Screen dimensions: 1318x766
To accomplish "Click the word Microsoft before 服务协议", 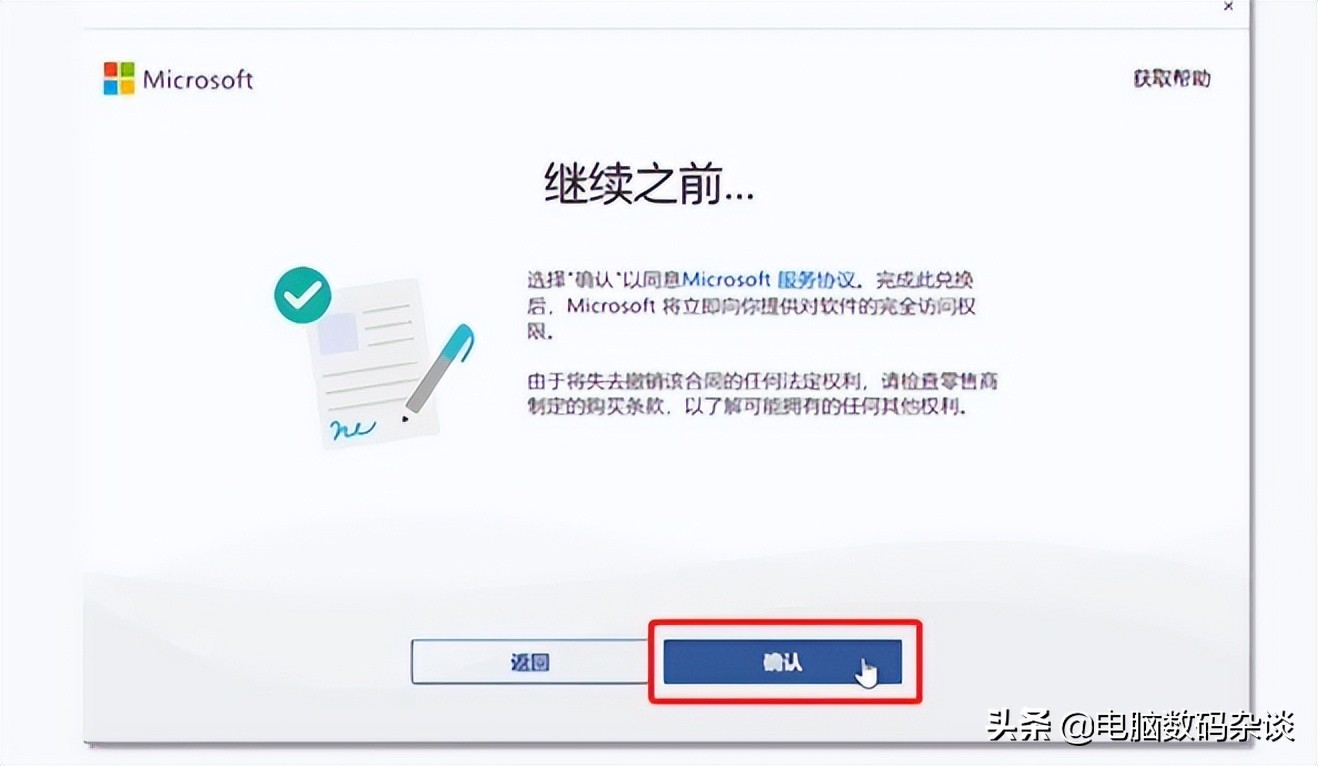I will pos(726,280).
